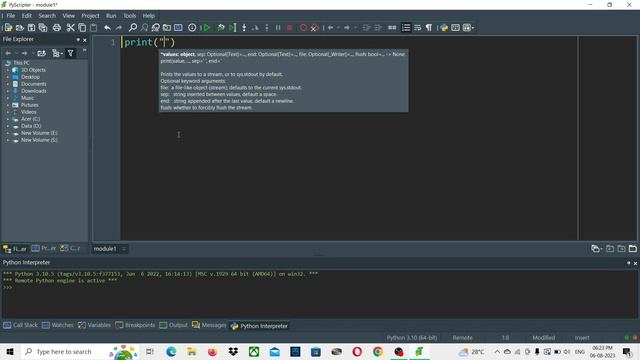Screen dimensions: 640x360
Task: Expand the Data (D:) drive
Action: pyautogui.click(x=8, y=126)
